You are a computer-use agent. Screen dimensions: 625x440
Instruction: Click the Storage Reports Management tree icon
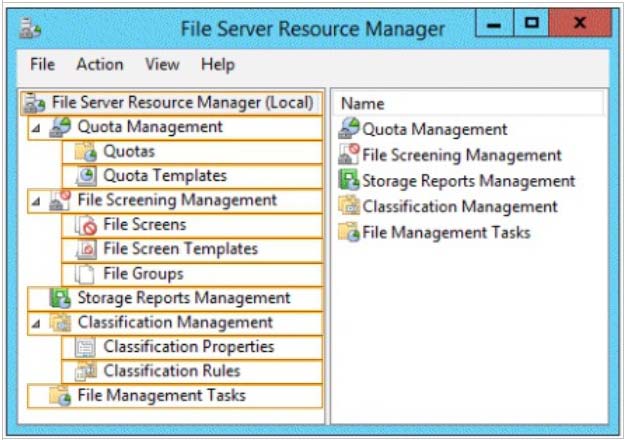(x=60, y=298)
